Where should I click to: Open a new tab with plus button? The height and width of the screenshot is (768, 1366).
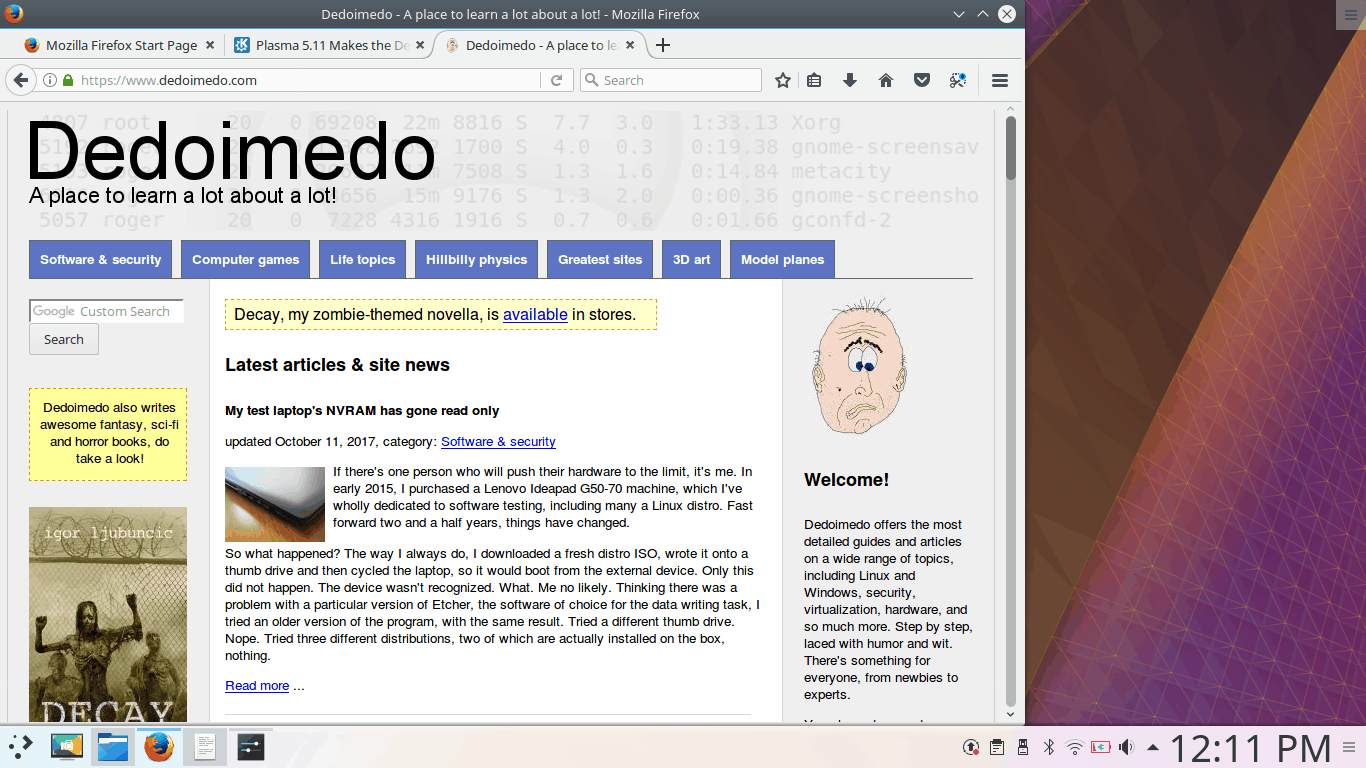662,45
